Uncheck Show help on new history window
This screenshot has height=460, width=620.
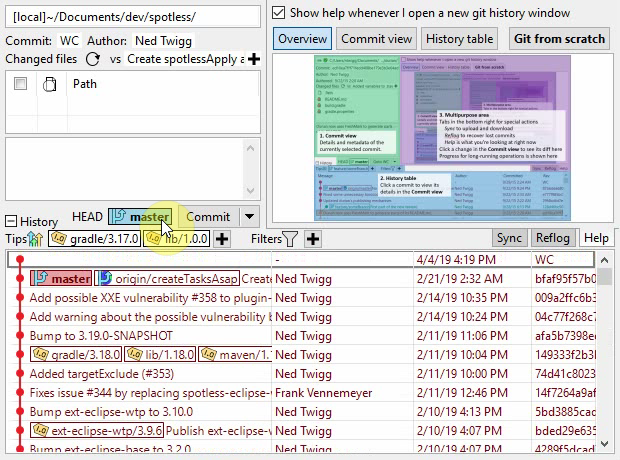pyautogui.click(x=279, y=13)
